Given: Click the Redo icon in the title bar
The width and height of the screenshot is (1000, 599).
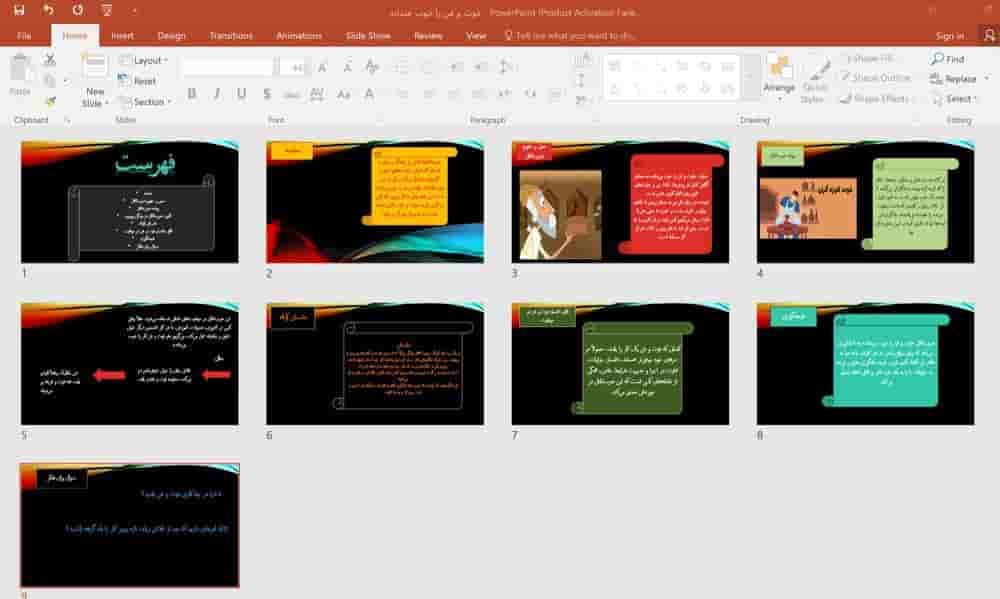Looking at the screenshot, I should click(x=77, y=10).
